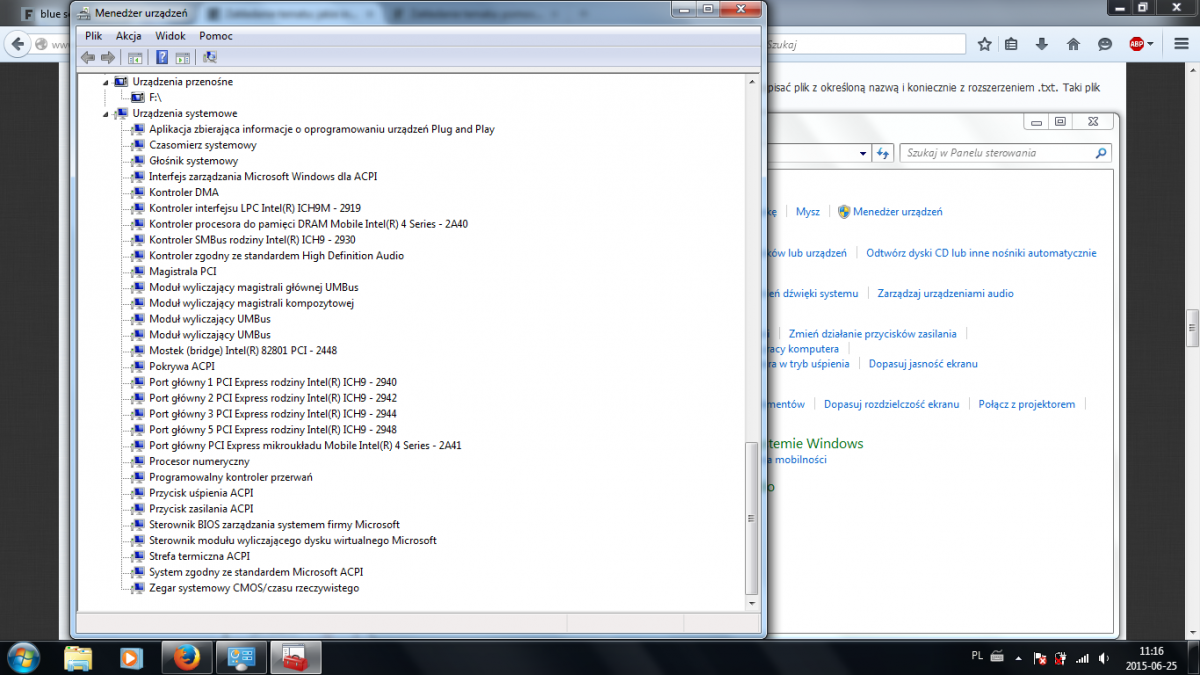Click the Scan for hardware changes toolbar icon
Viewport: 1200px width, 675px height.
click(209, 57)
